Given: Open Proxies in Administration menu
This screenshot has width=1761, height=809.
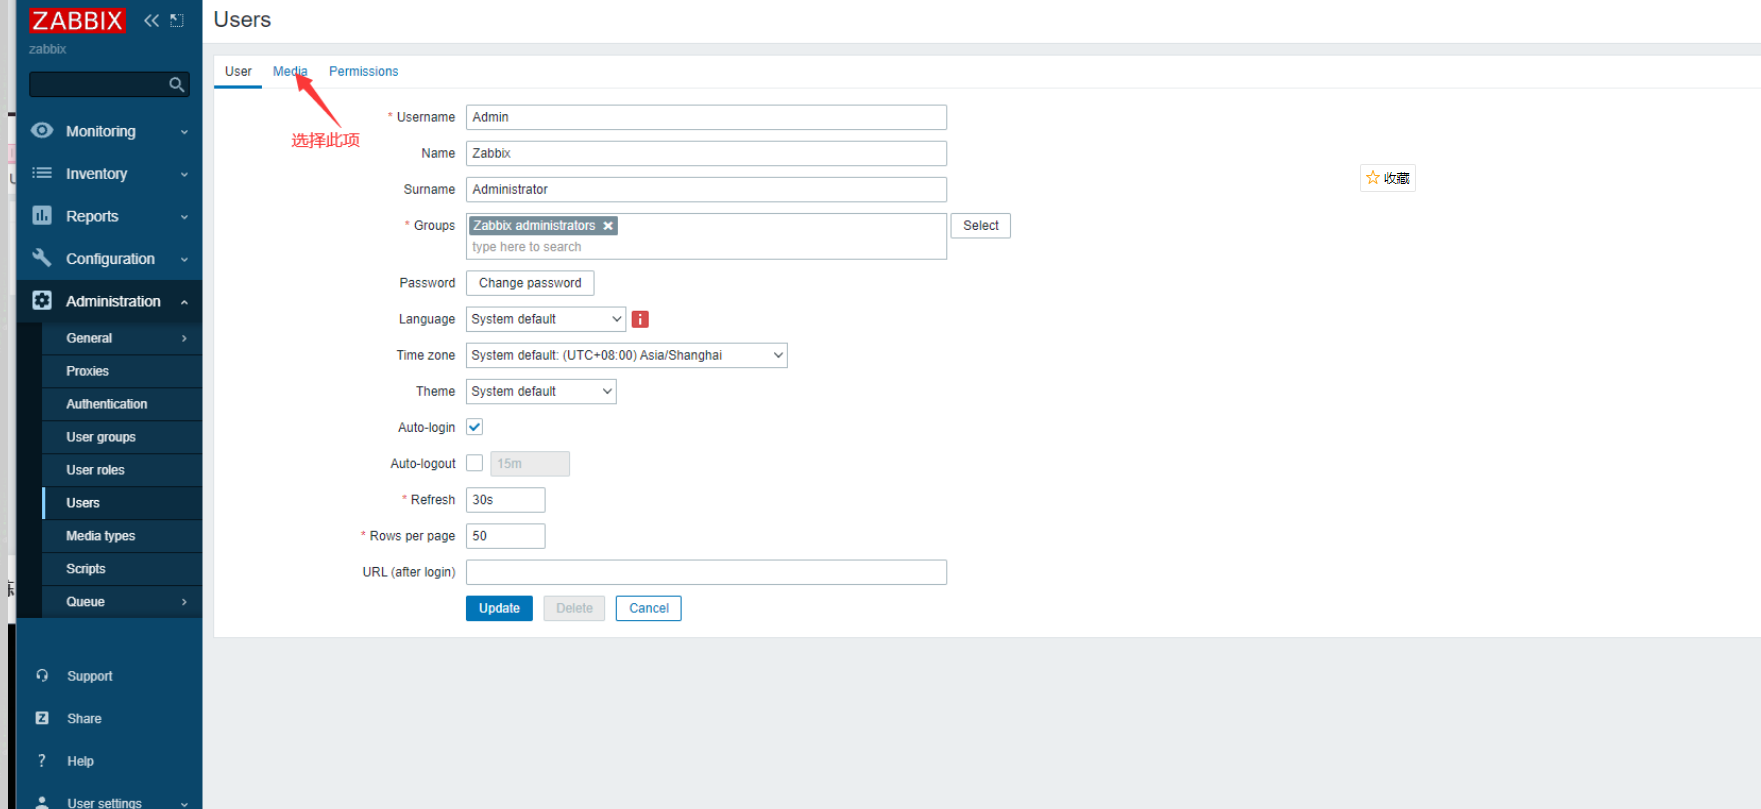Looking at the screenshot, I should pos(122,371).
